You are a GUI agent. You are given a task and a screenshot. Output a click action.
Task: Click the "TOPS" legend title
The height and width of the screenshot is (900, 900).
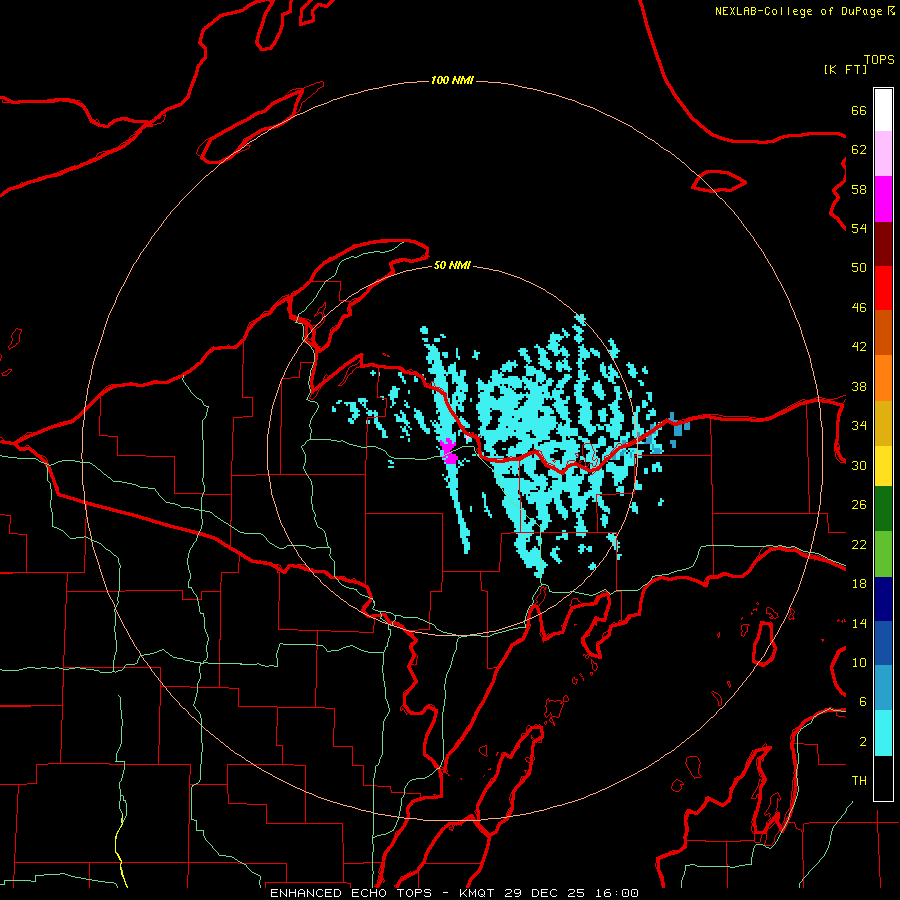click(879, 60)
